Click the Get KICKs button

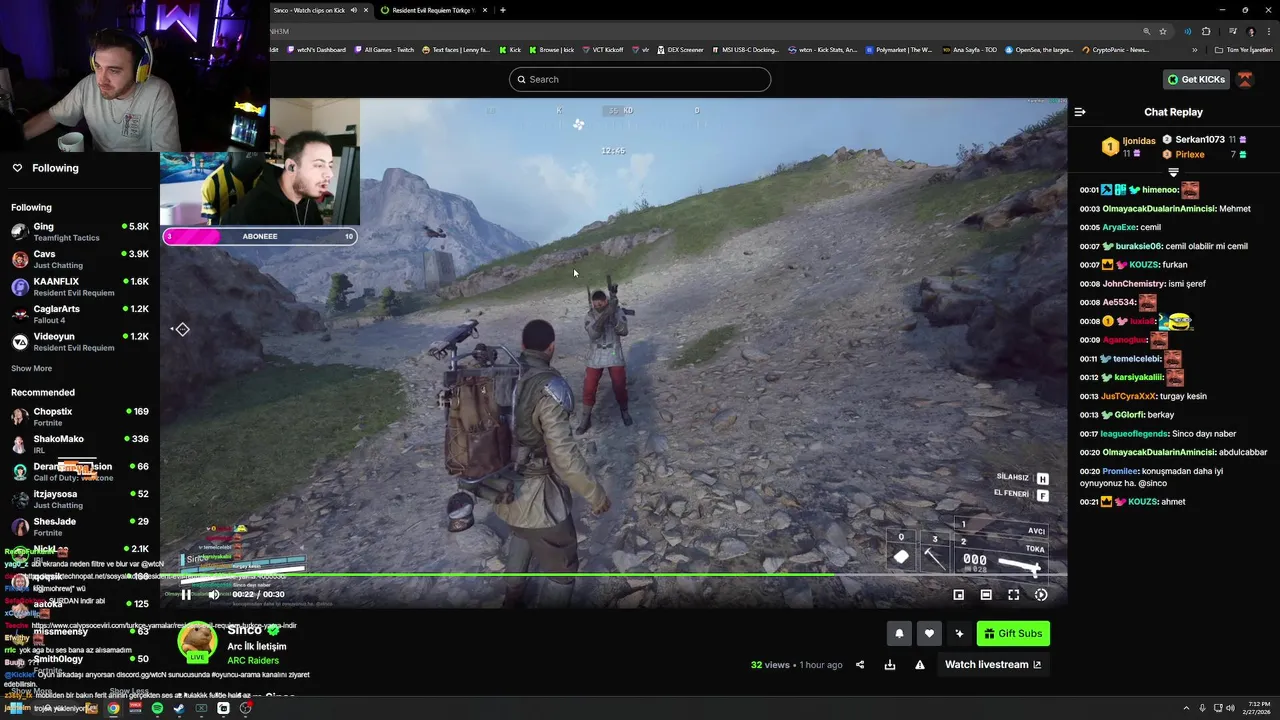pos(1195,79)
